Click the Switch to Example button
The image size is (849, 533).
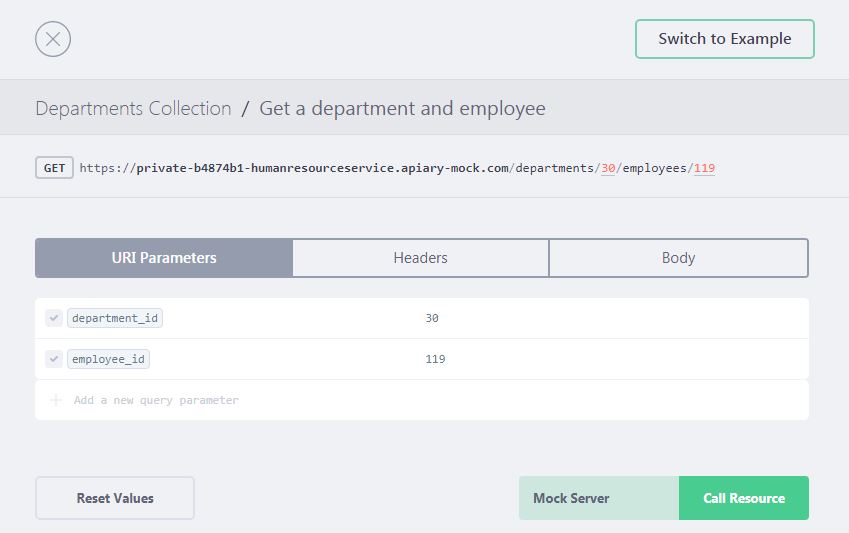(724, 39)
